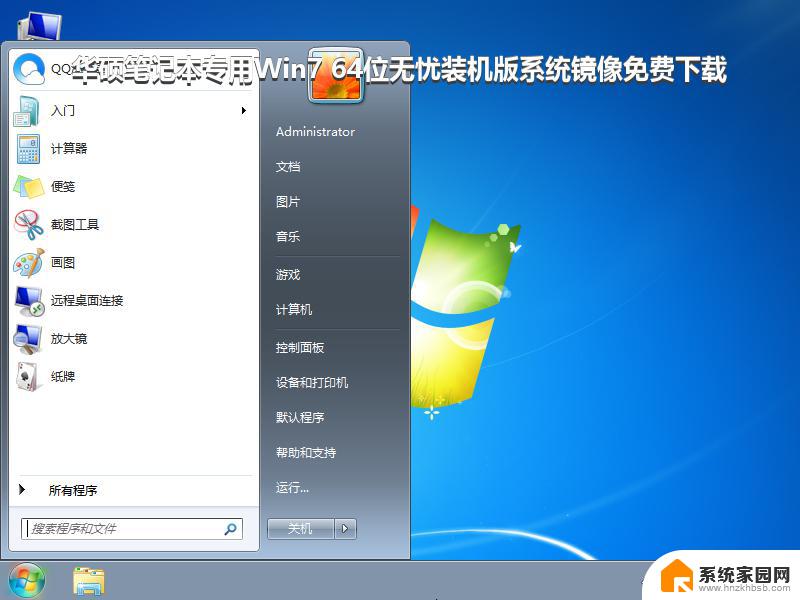Click the user account picture

coord(336,76)
